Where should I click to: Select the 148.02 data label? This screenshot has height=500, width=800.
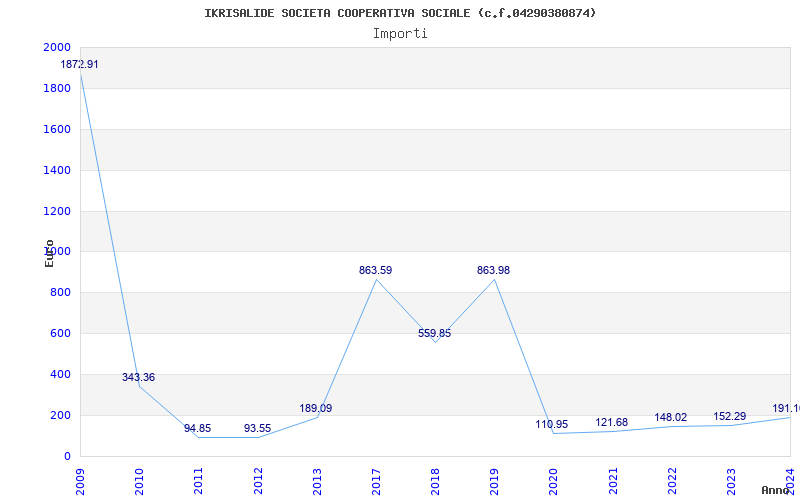(x=671, y=417)
